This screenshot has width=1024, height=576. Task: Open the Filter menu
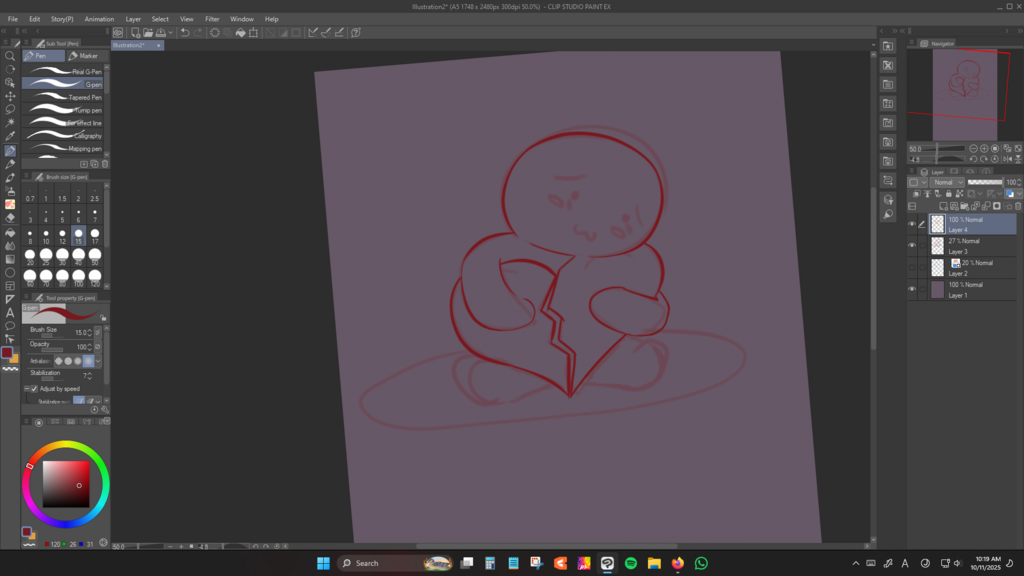tap(212, 19)
